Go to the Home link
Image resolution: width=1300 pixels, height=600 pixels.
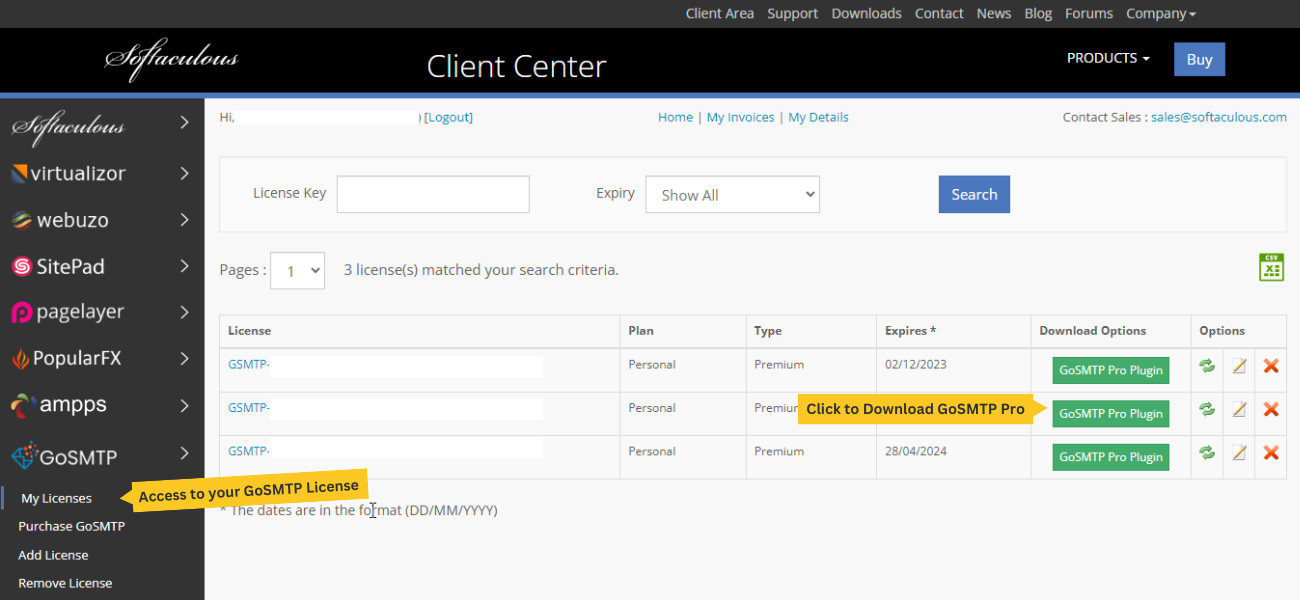pyautogui.click(x=675, y=117)
